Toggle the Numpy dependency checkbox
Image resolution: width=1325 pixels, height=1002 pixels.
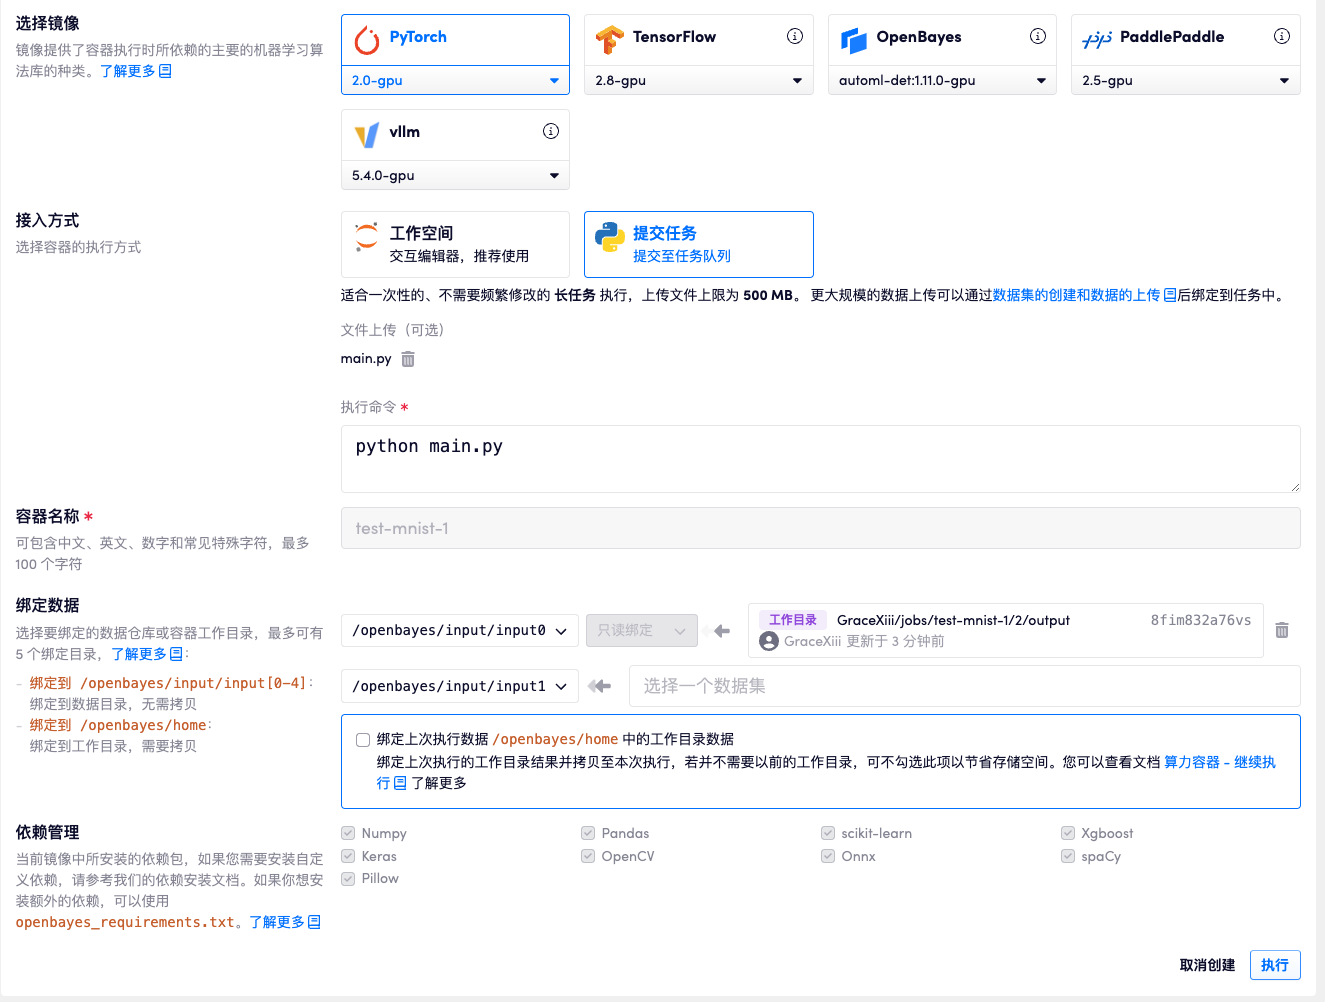pyautogui.click(x=348, y=832)
